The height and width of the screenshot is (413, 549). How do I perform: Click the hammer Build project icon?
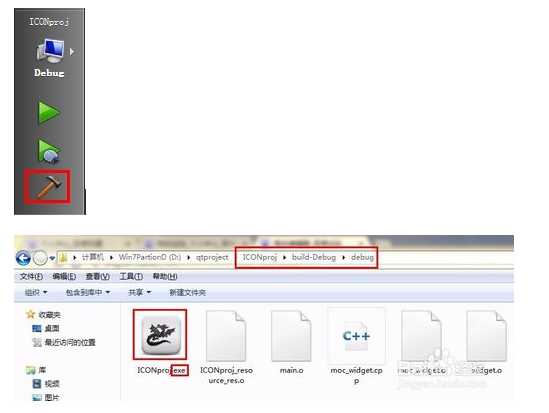pos(49,187)
